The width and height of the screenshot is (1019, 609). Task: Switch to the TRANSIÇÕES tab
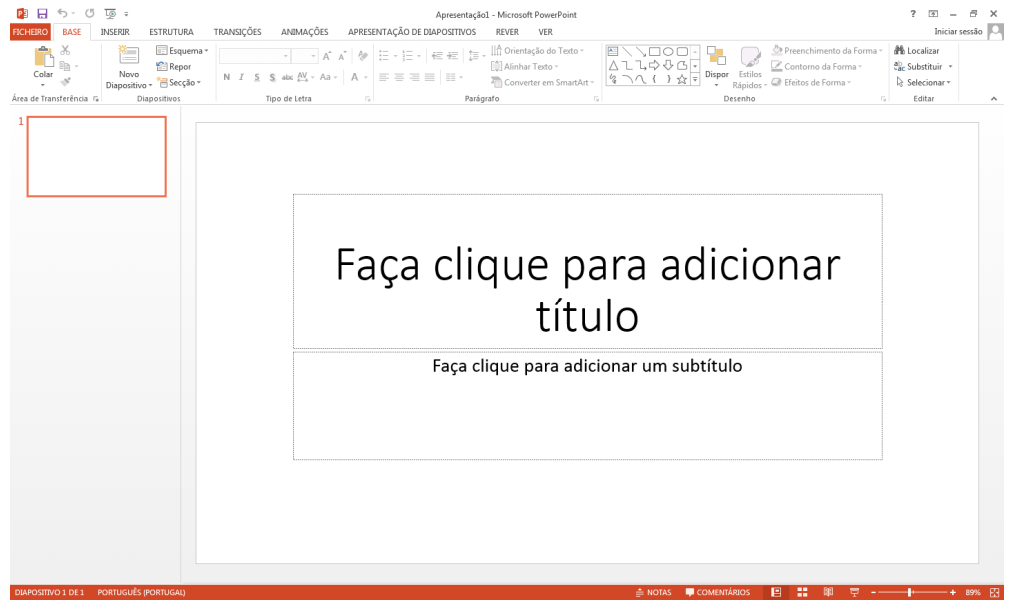(237, 31)
